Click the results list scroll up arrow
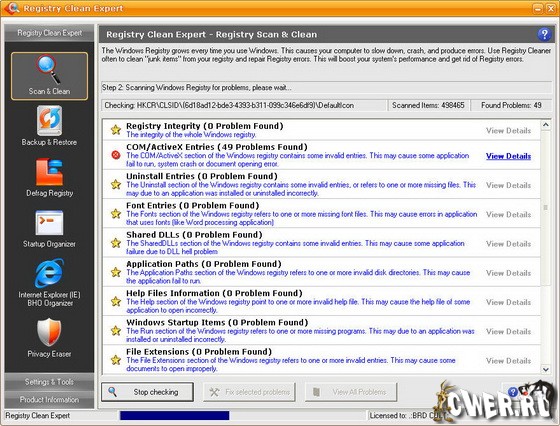The image size is (560, 426). pos(545,125)
